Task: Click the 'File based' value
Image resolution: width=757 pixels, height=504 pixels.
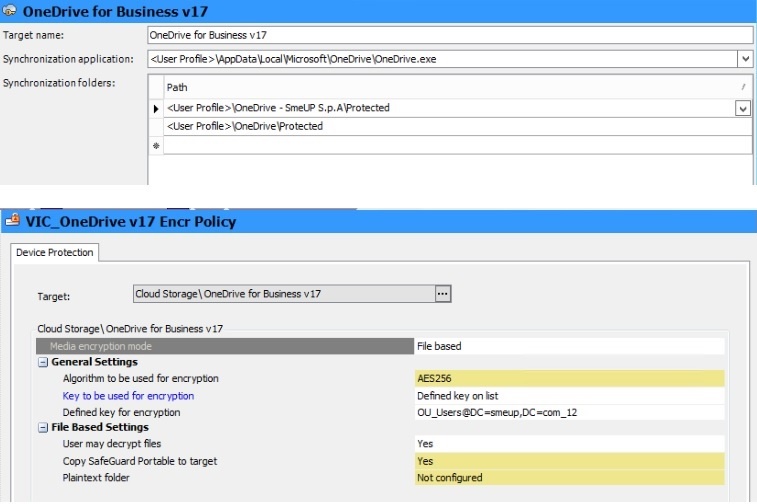Action: pyautogui.click(x=570, y=346)
